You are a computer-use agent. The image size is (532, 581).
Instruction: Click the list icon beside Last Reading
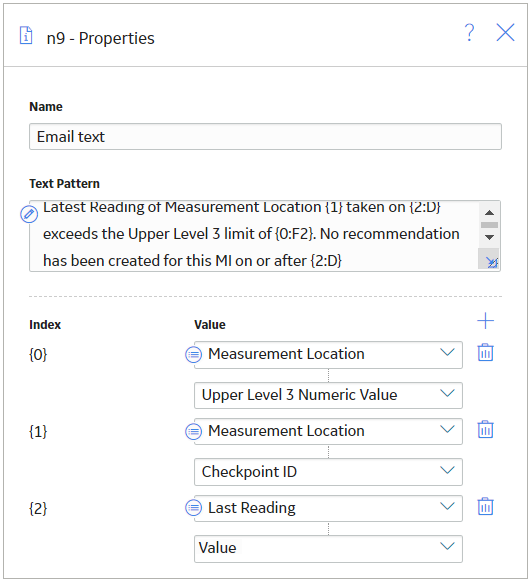coord(193,508)
